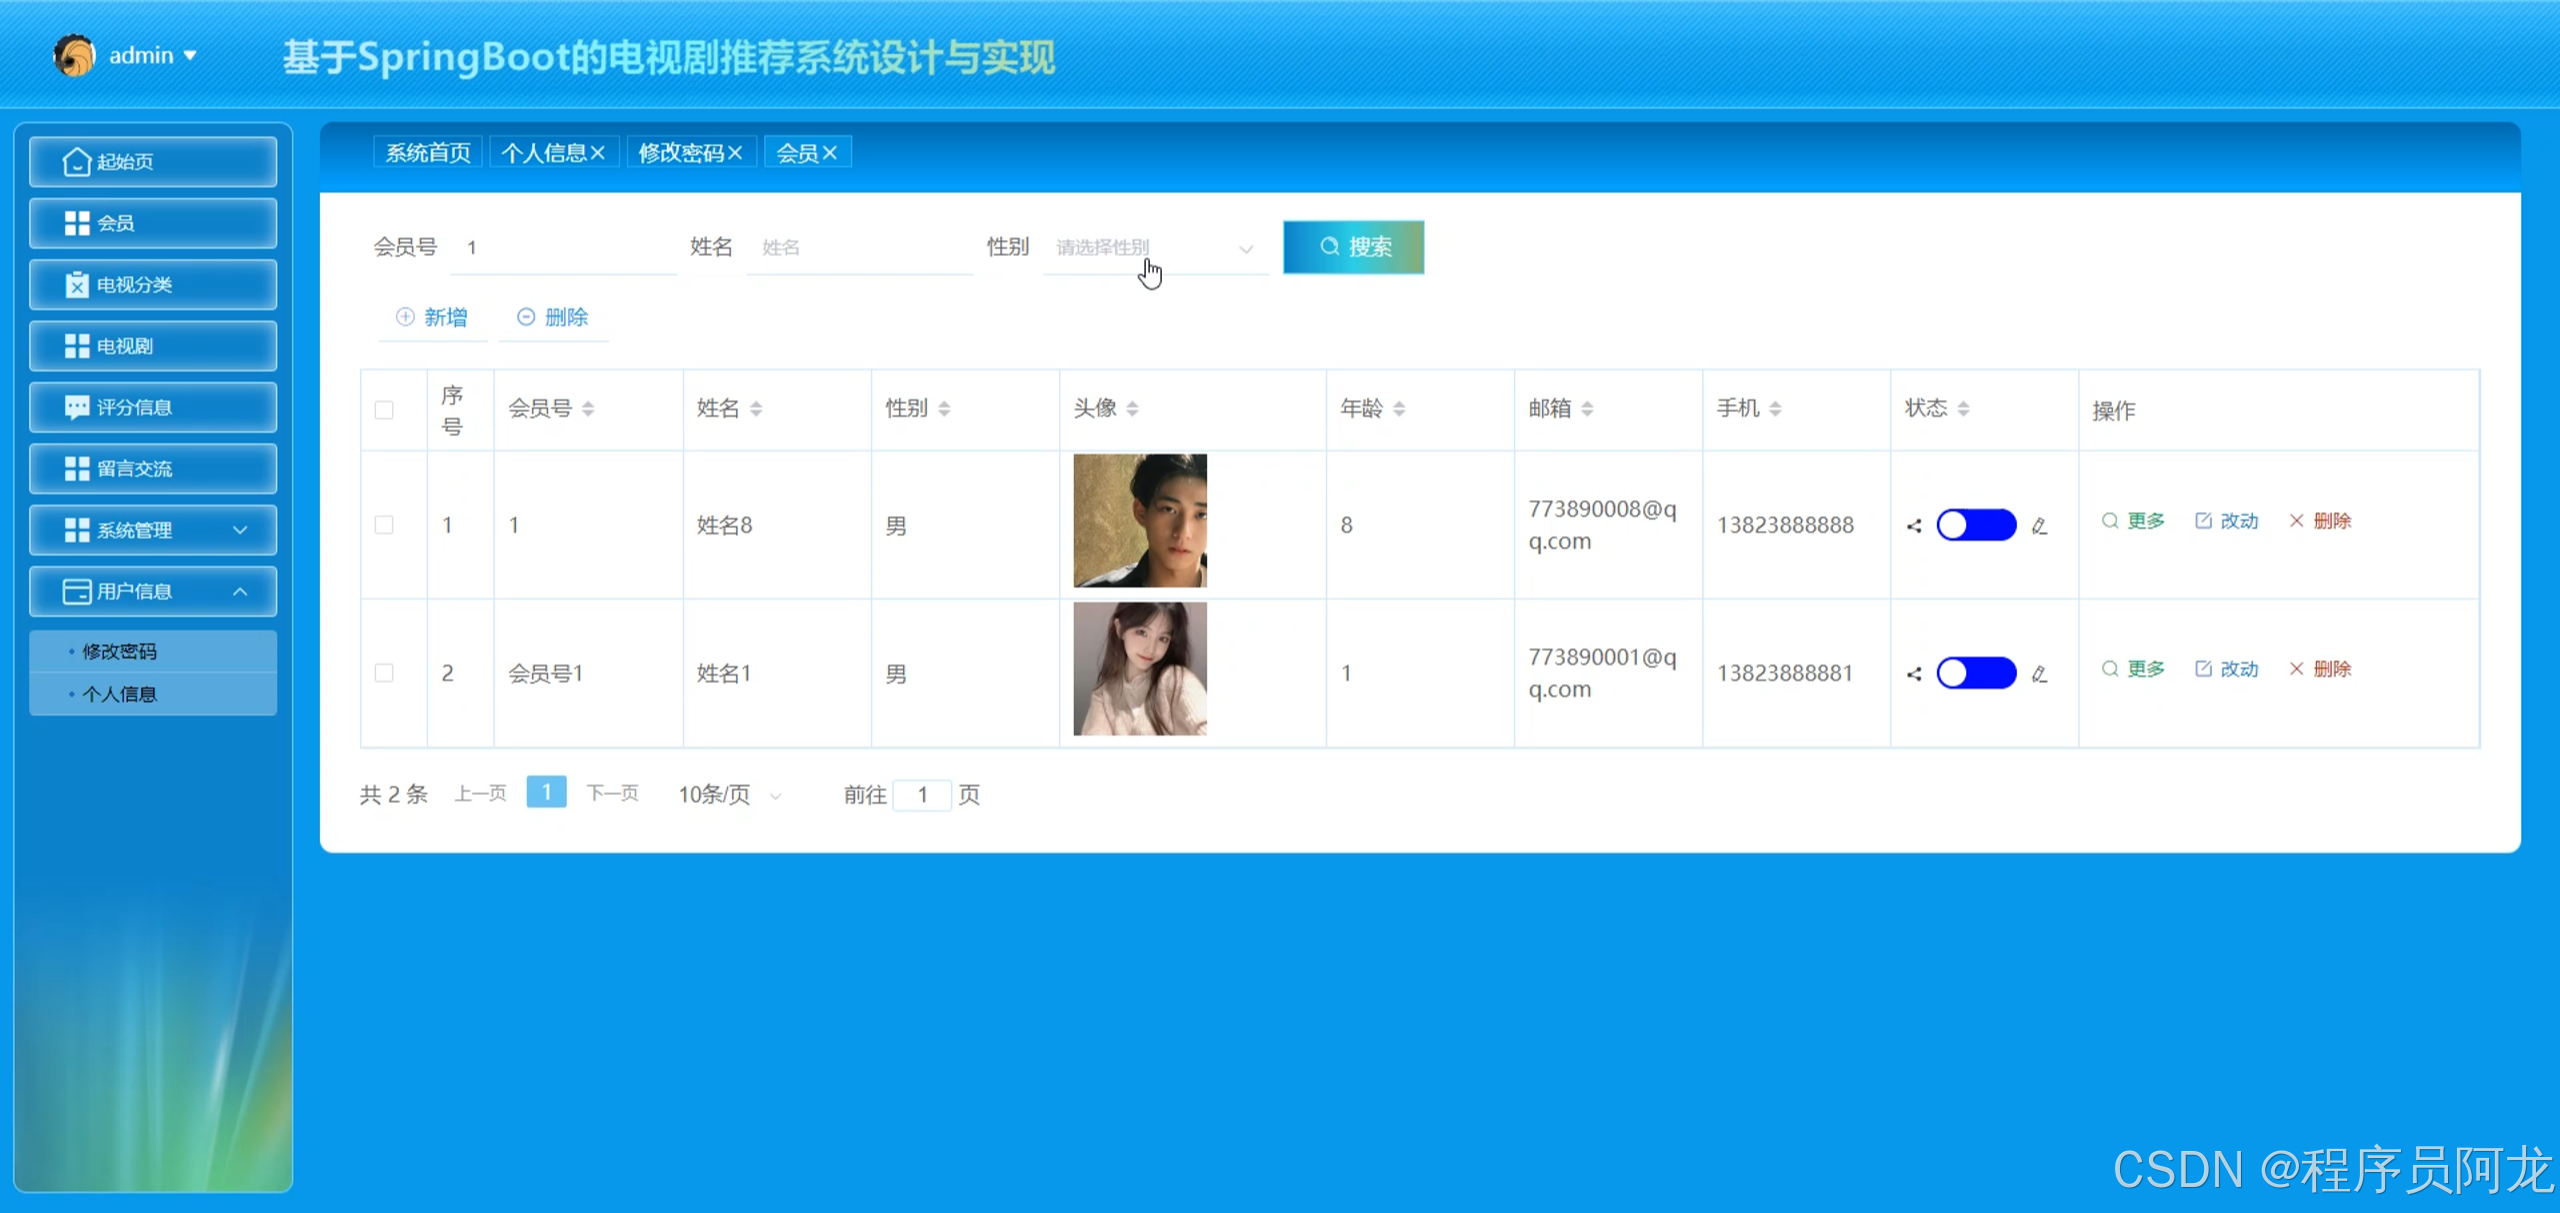
Task: Close the 个人信息 tab with its X
Action: (x=598, y=153)
